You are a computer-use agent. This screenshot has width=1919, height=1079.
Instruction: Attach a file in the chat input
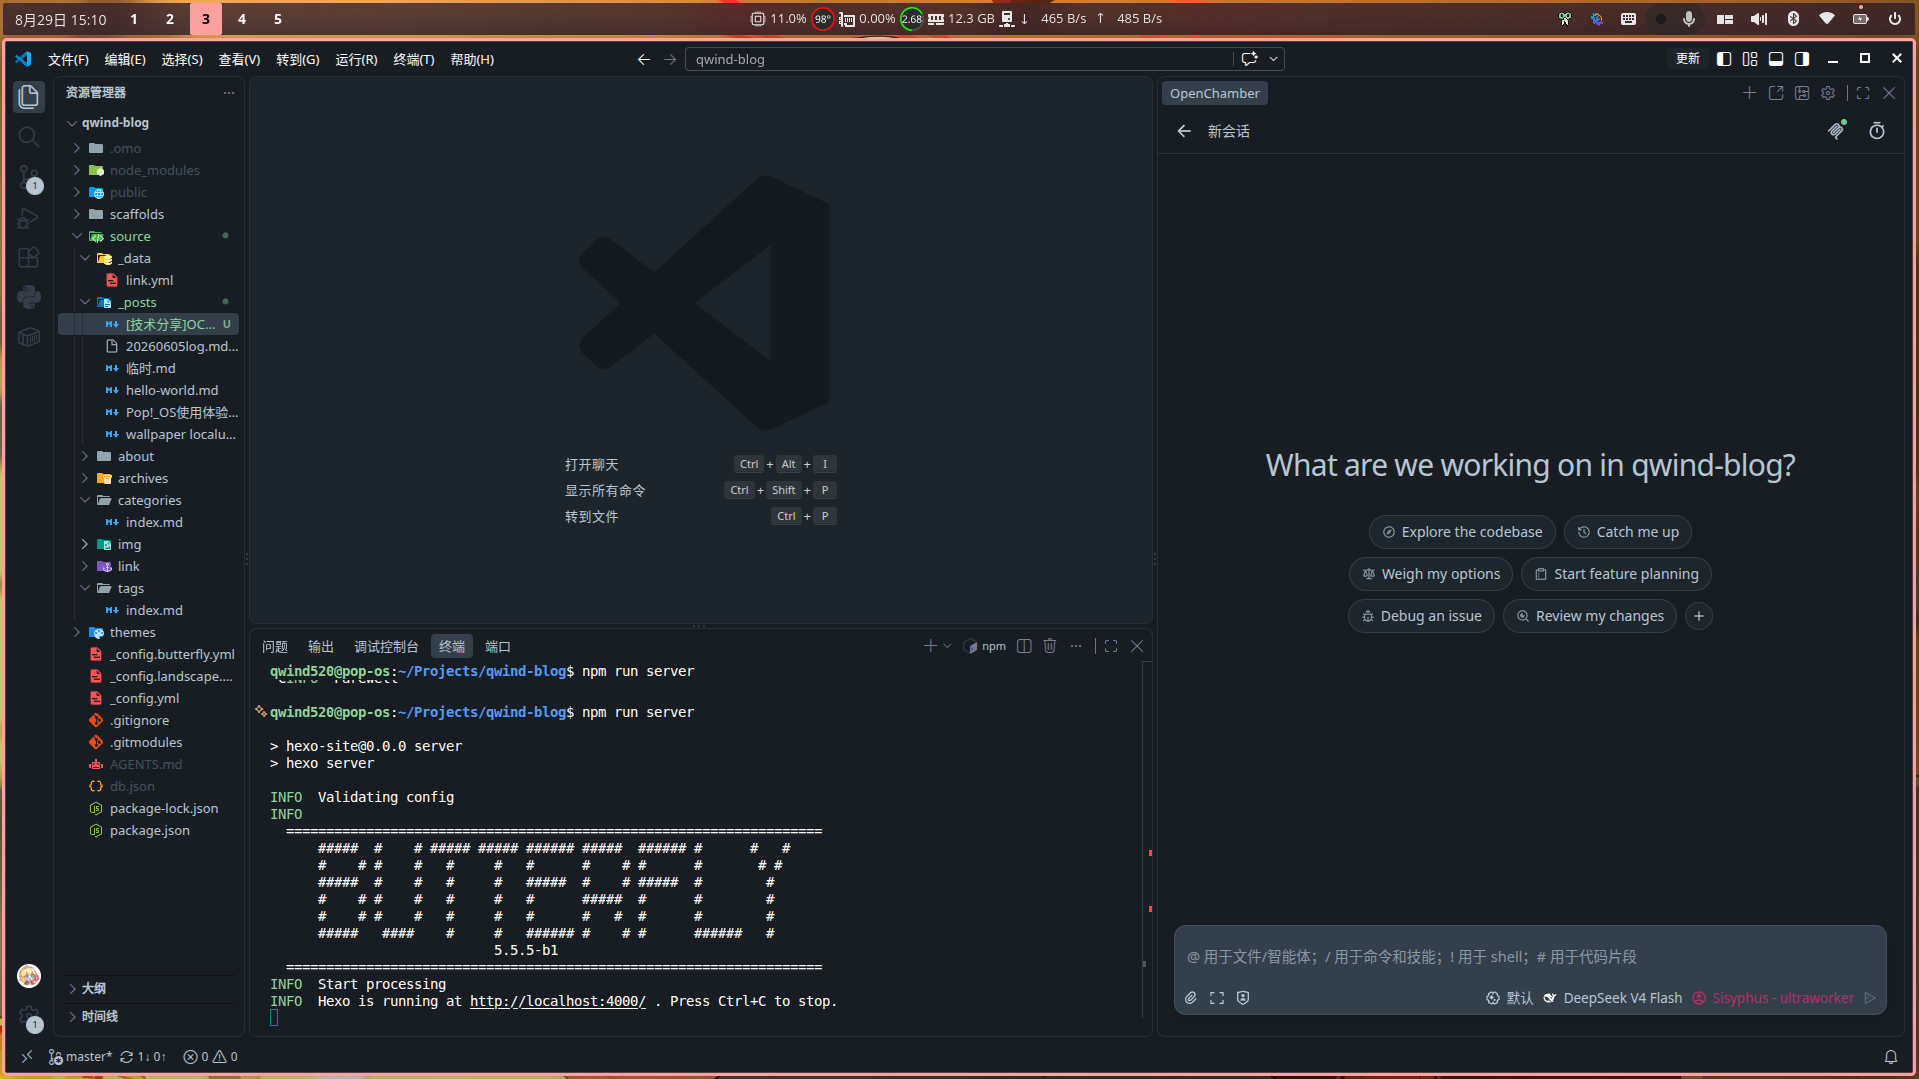1191,998
